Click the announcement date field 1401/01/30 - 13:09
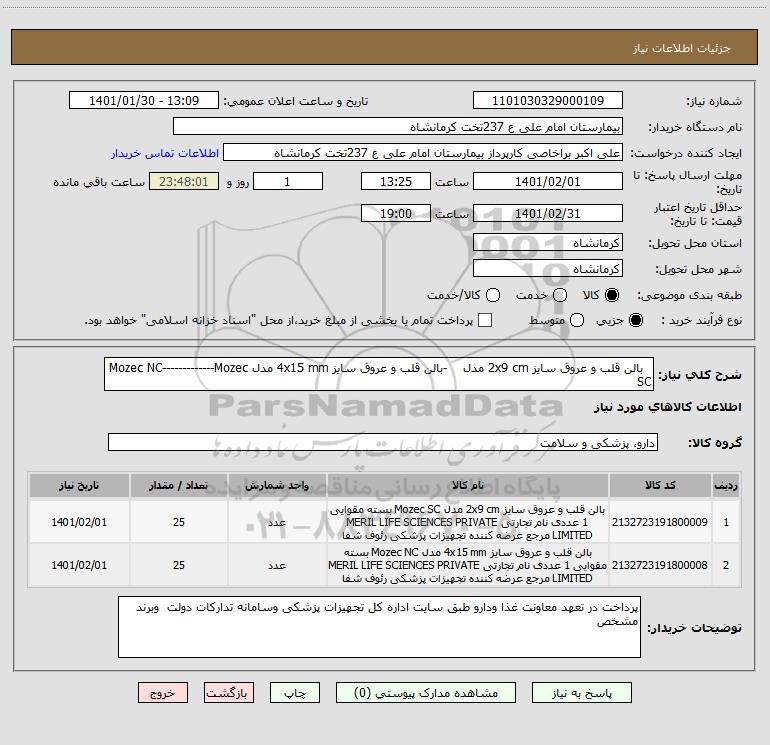Image resolution: width=770 pixels, height=745 pixels. click(x=144, y=100)
